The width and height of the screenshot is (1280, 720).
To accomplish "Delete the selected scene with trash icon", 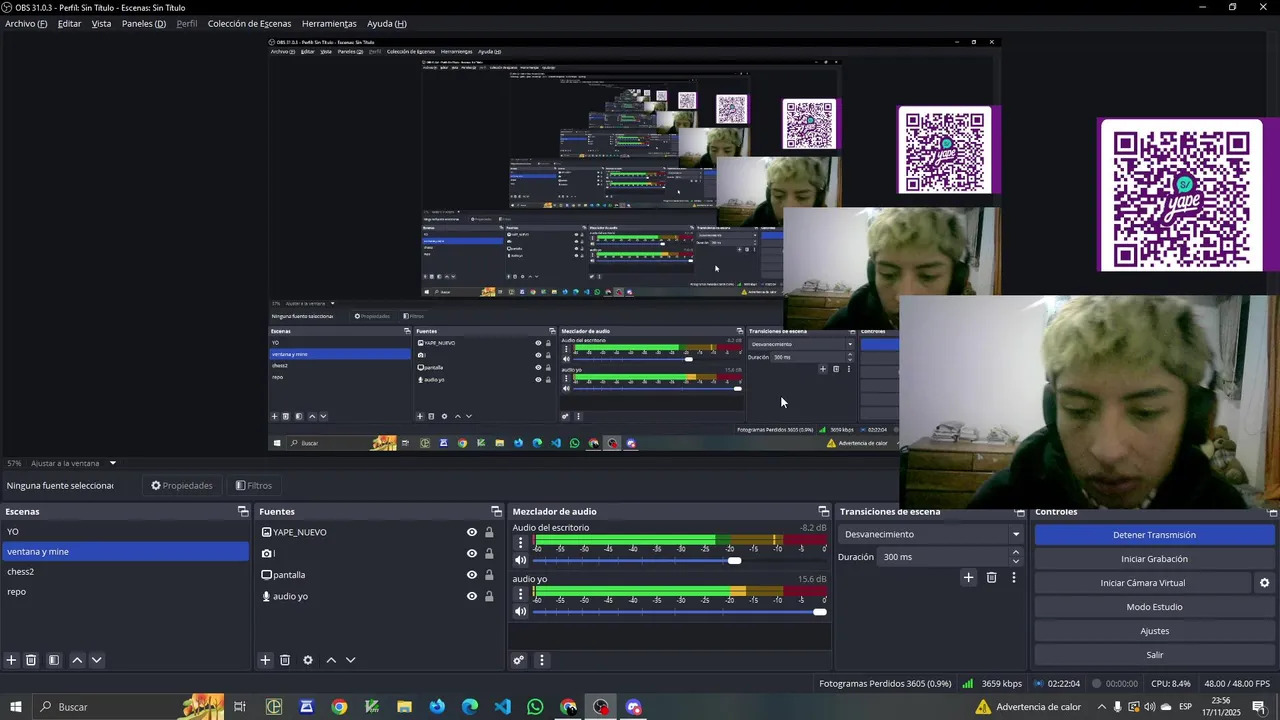I will pos(31,660).
